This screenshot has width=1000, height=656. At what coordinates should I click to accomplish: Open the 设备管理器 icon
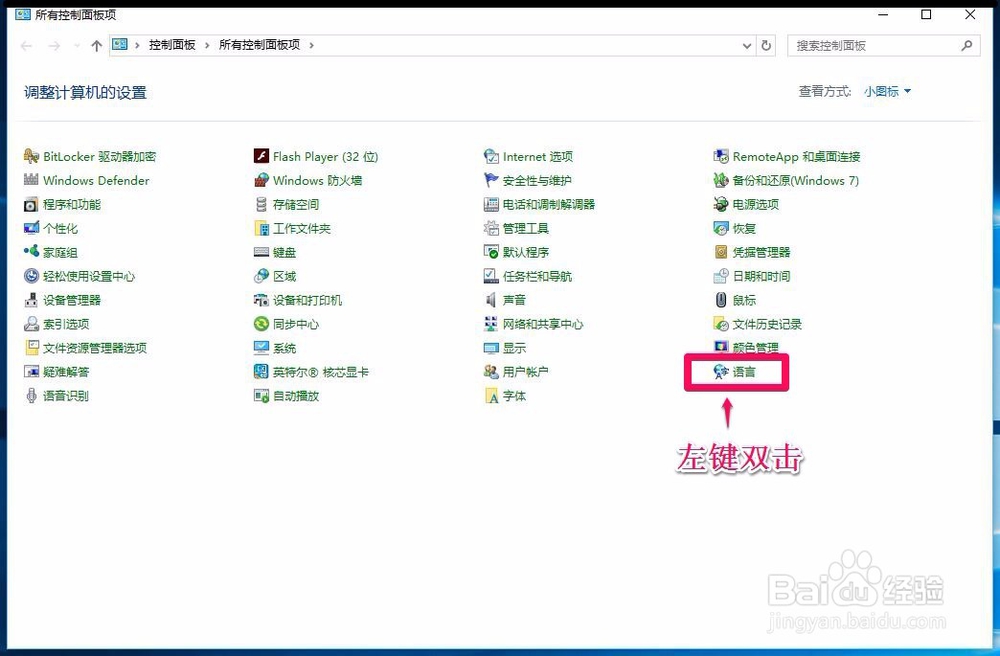31,300
